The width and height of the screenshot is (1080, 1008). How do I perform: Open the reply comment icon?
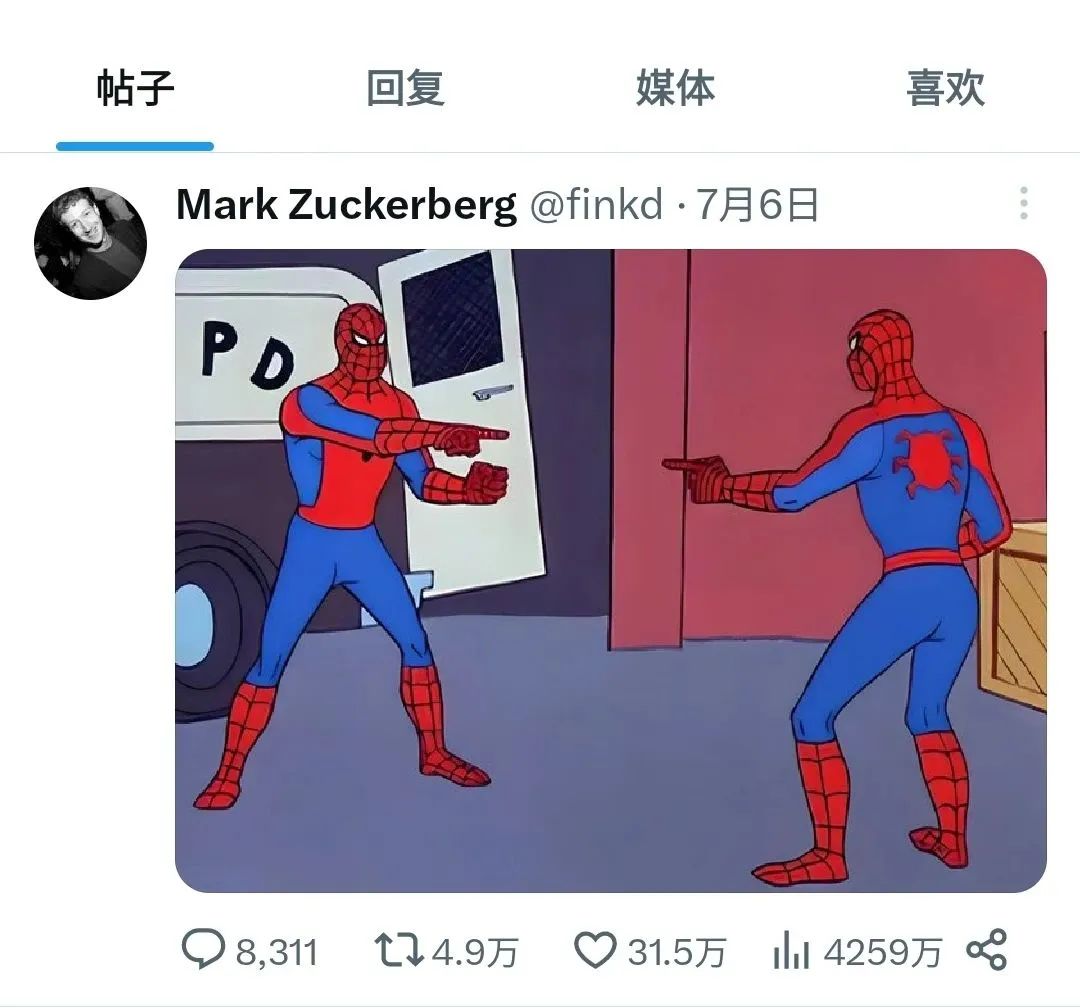point(203,950)
